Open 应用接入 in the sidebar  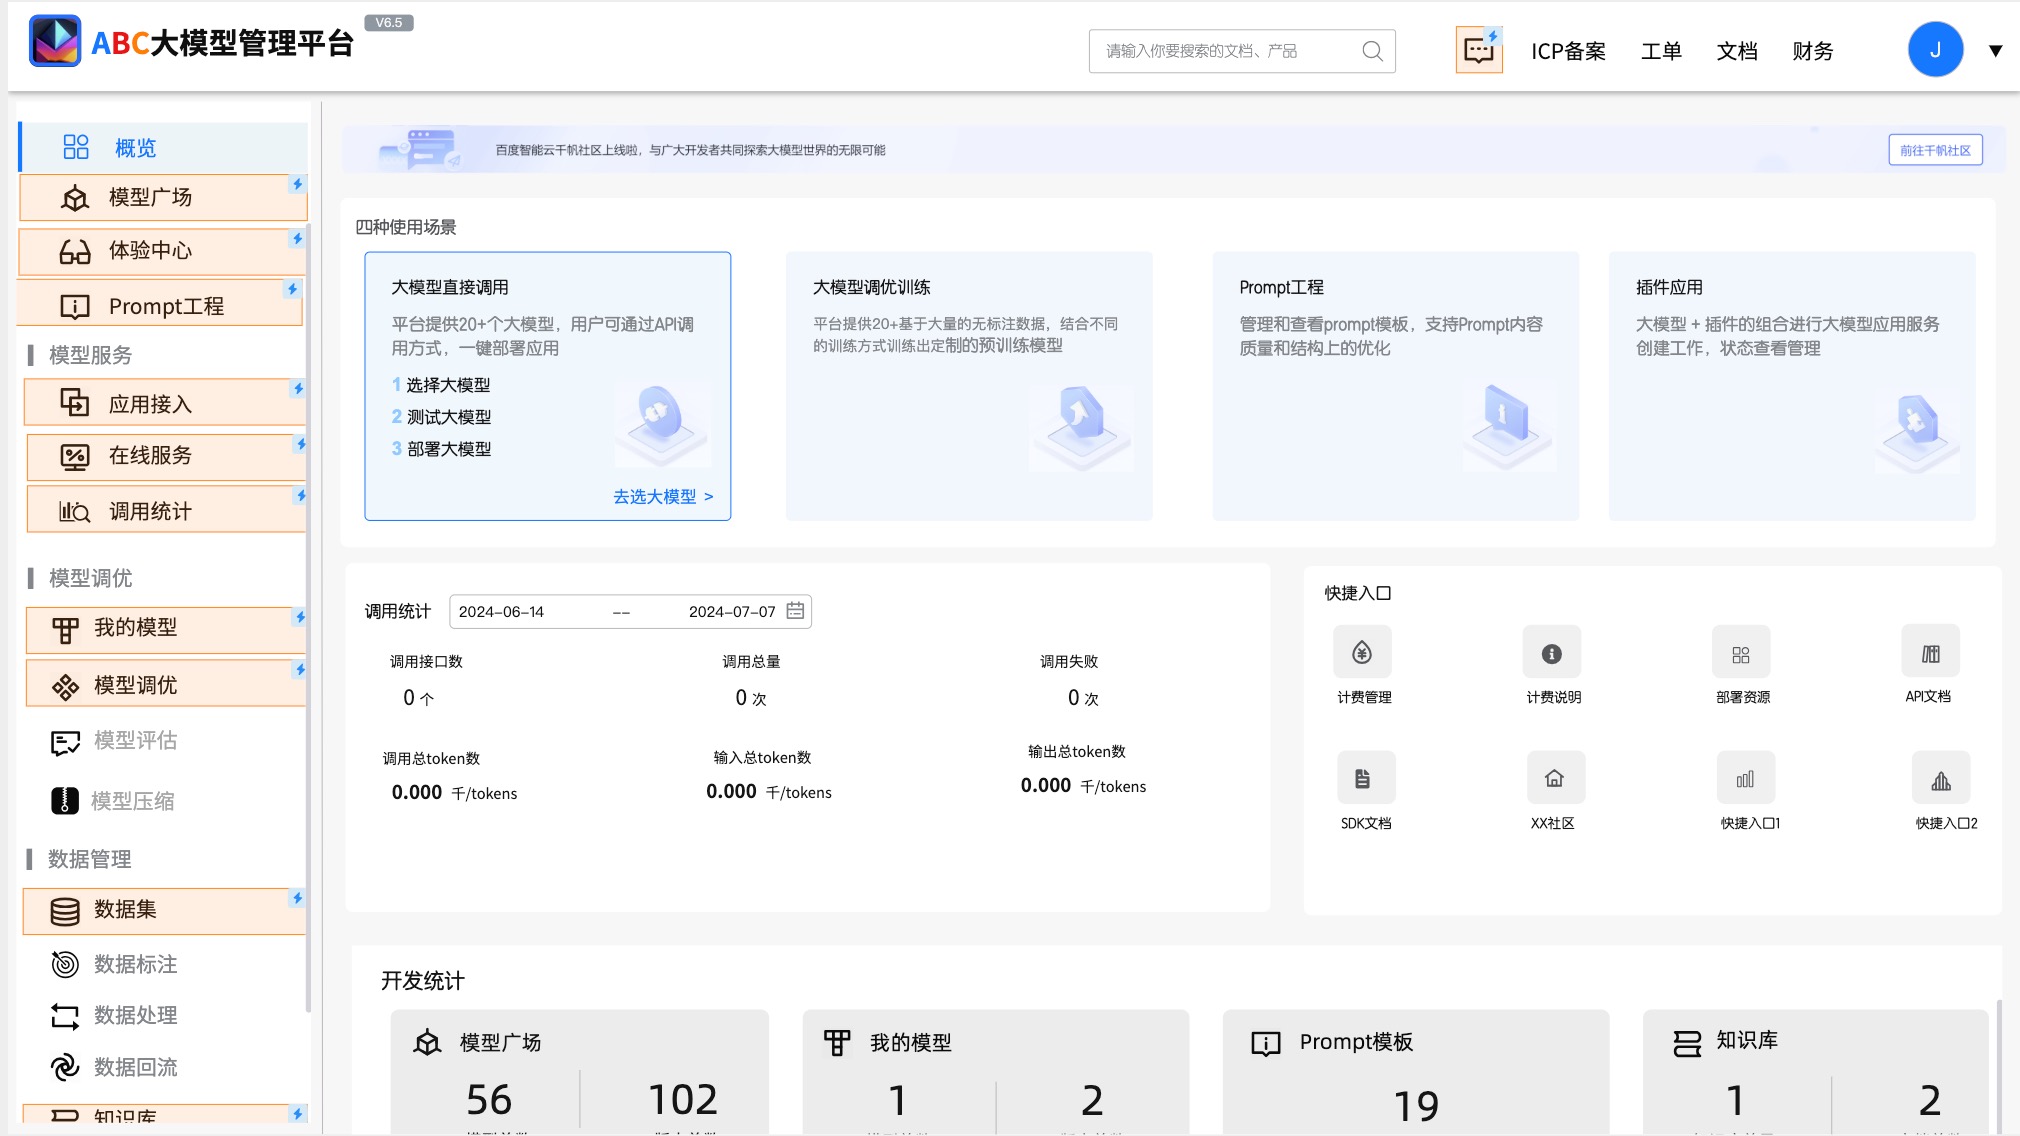(165, 403)
